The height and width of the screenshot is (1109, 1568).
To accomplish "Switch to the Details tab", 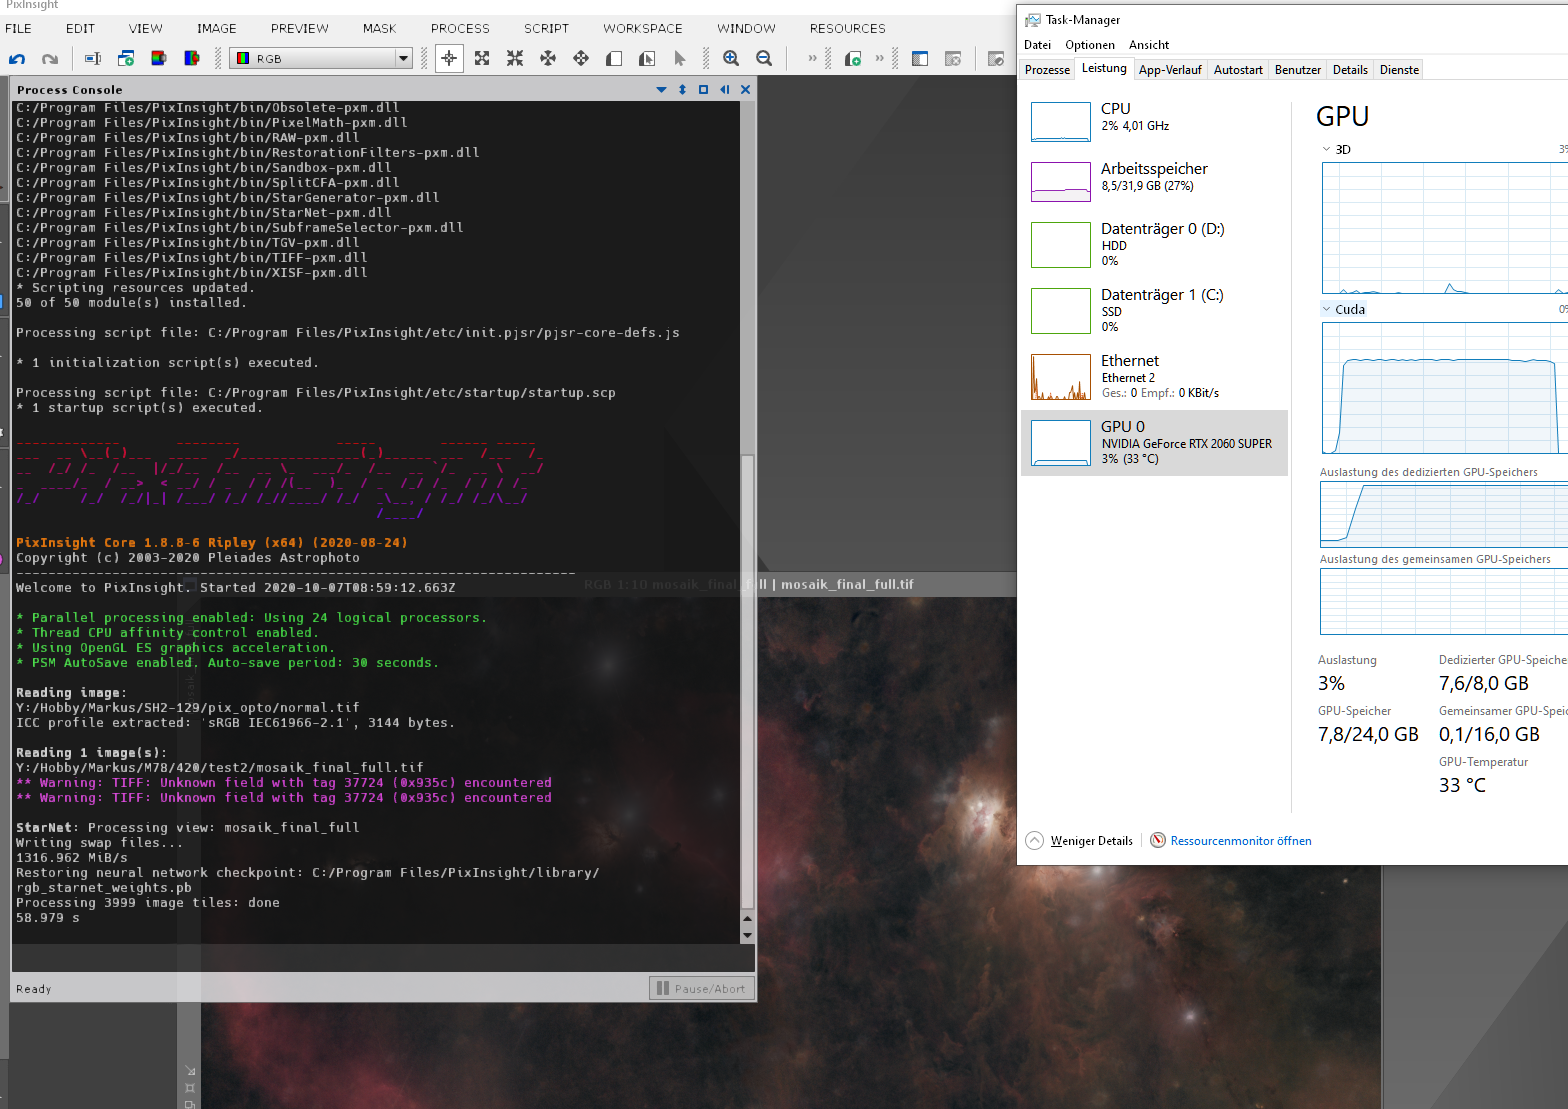I will (x=1350, y=70).
